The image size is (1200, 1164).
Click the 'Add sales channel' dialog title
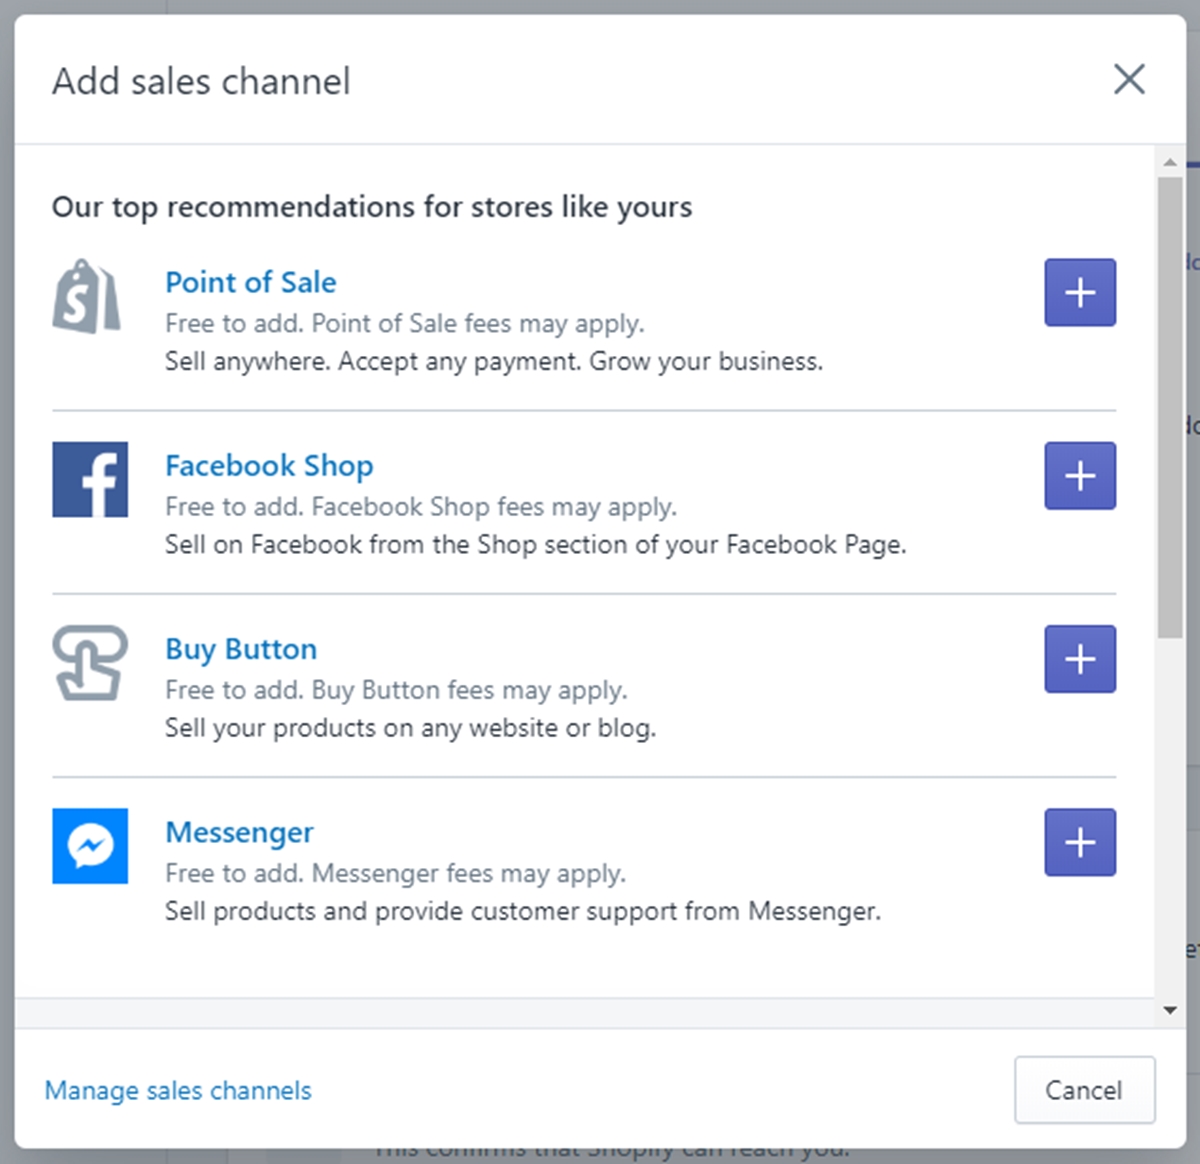pos(201,81)
